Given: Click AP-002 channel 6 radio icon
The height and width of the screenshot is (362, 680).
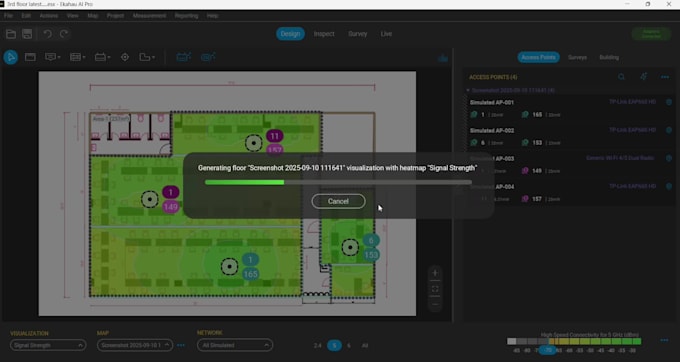Looking at the screenshot, I should pos(474,142).
